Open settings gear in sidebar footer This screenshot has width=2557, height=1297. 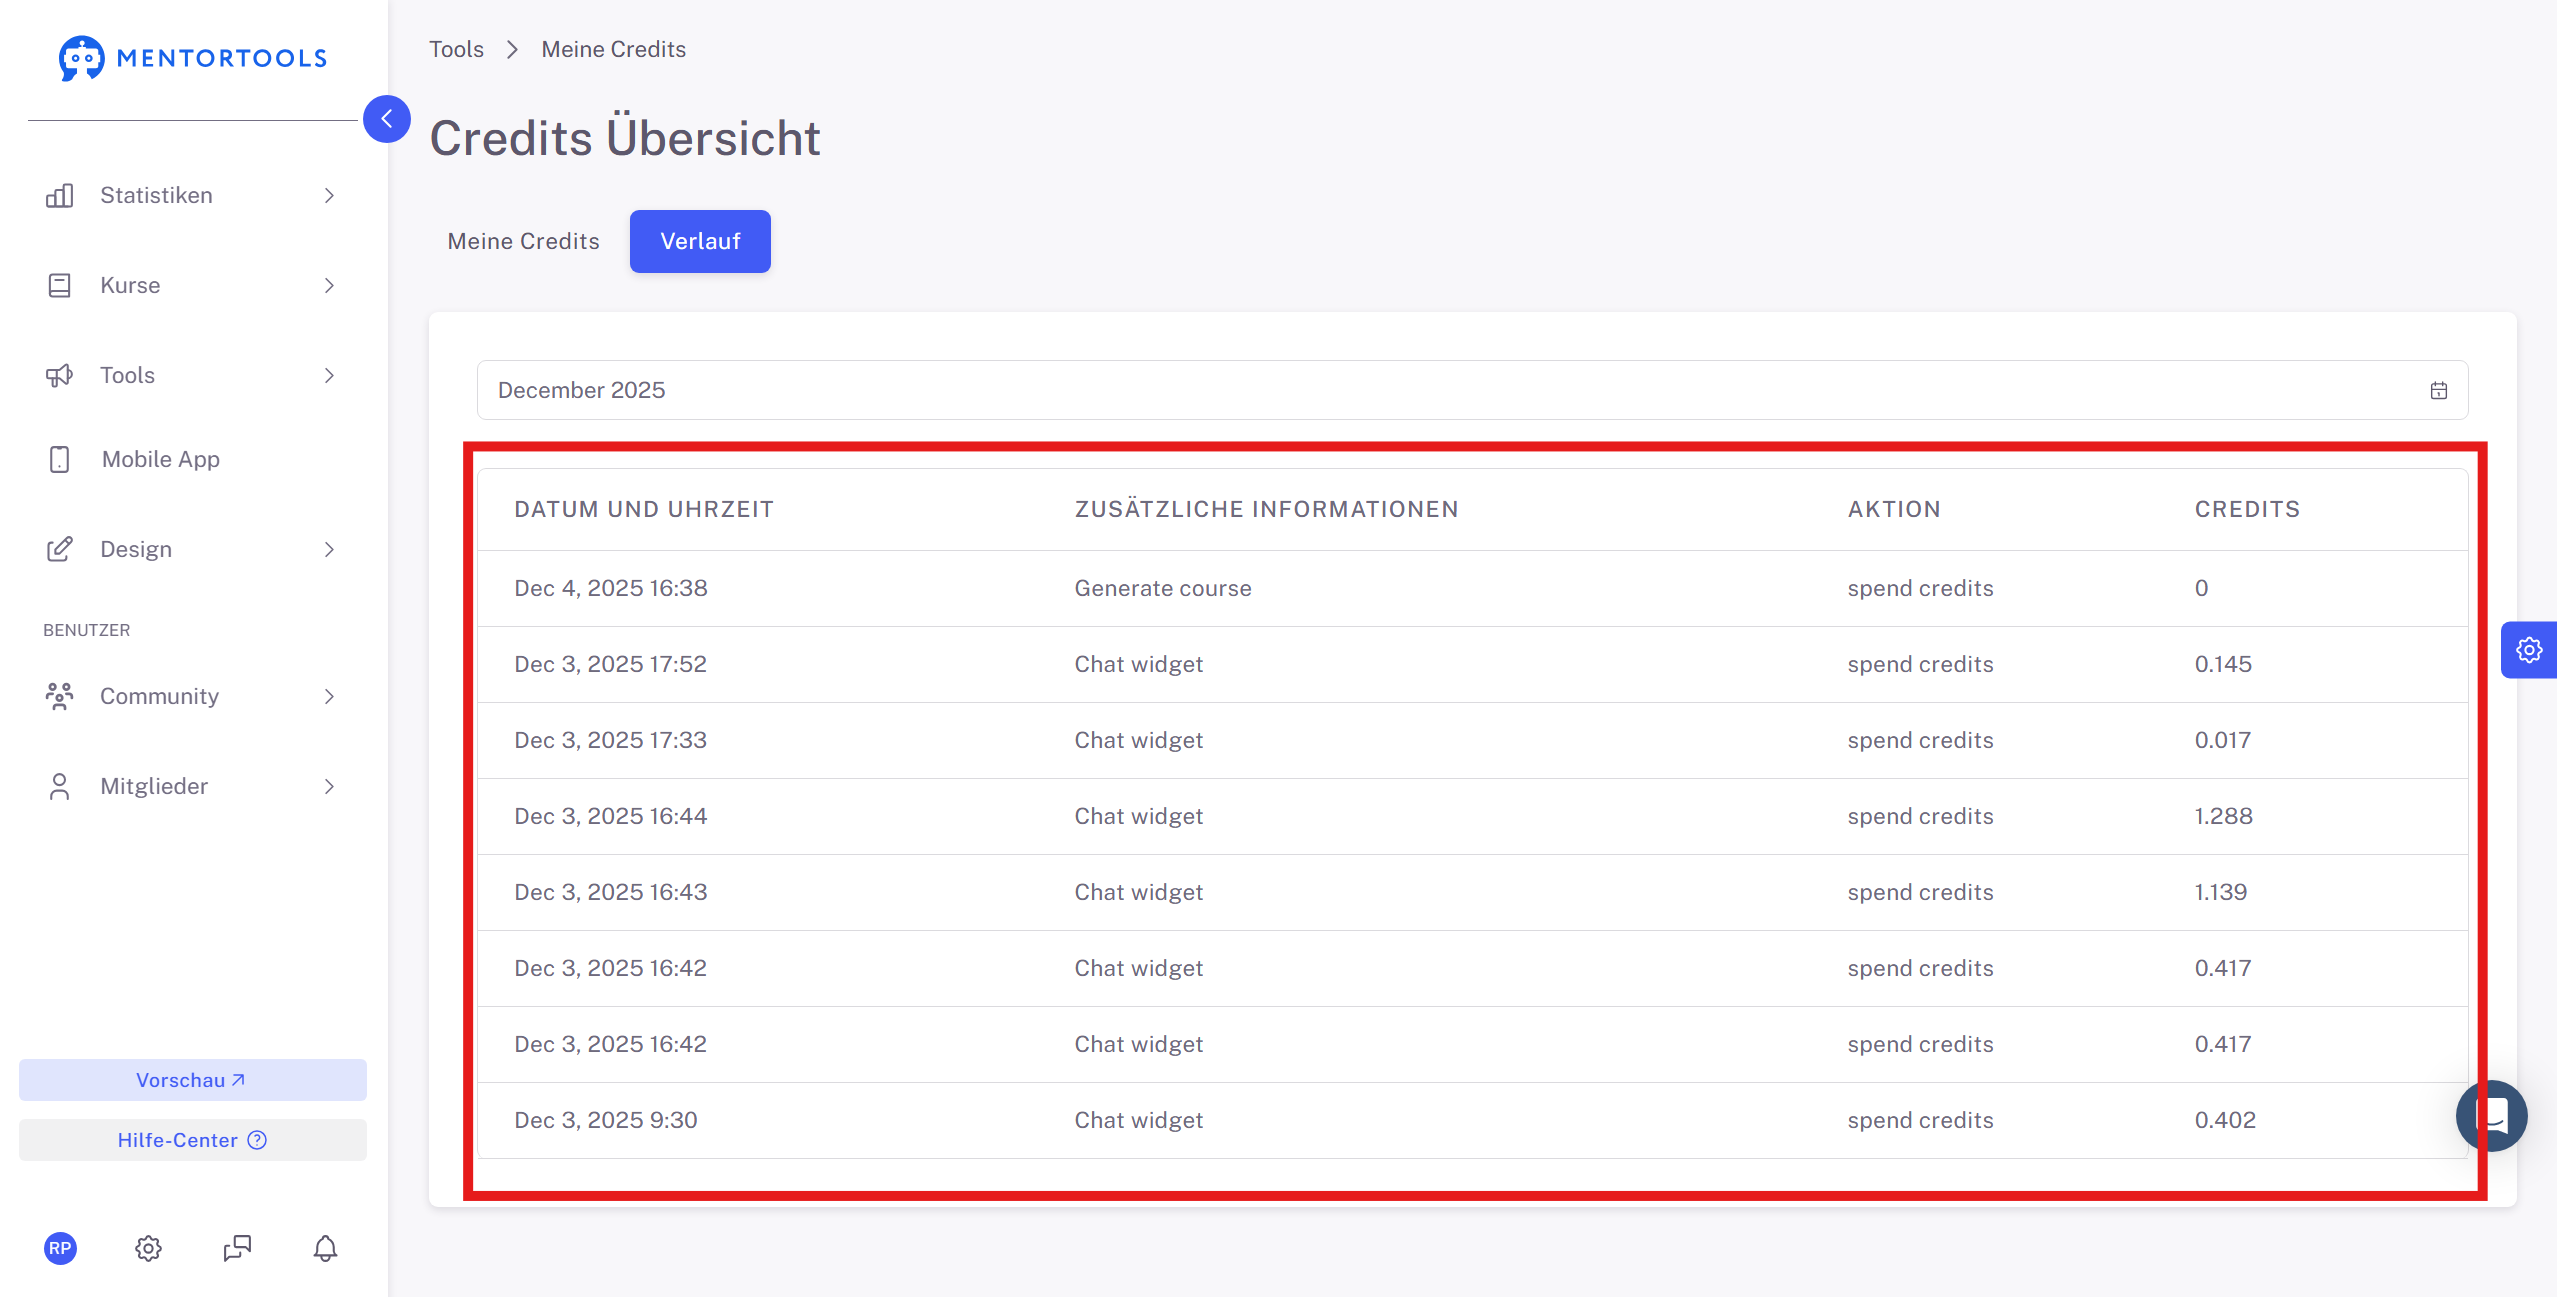148,1248
